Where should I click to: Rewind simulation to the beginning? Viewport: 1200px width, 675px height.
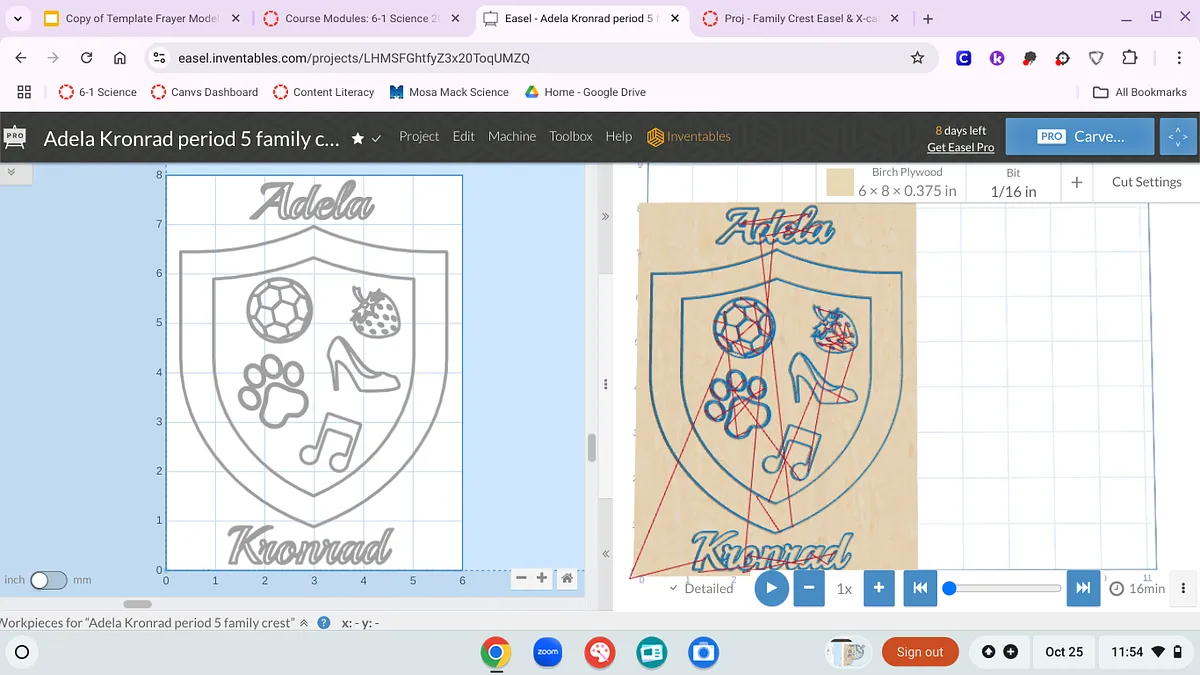pyautogui.click(x=920, y=588)
